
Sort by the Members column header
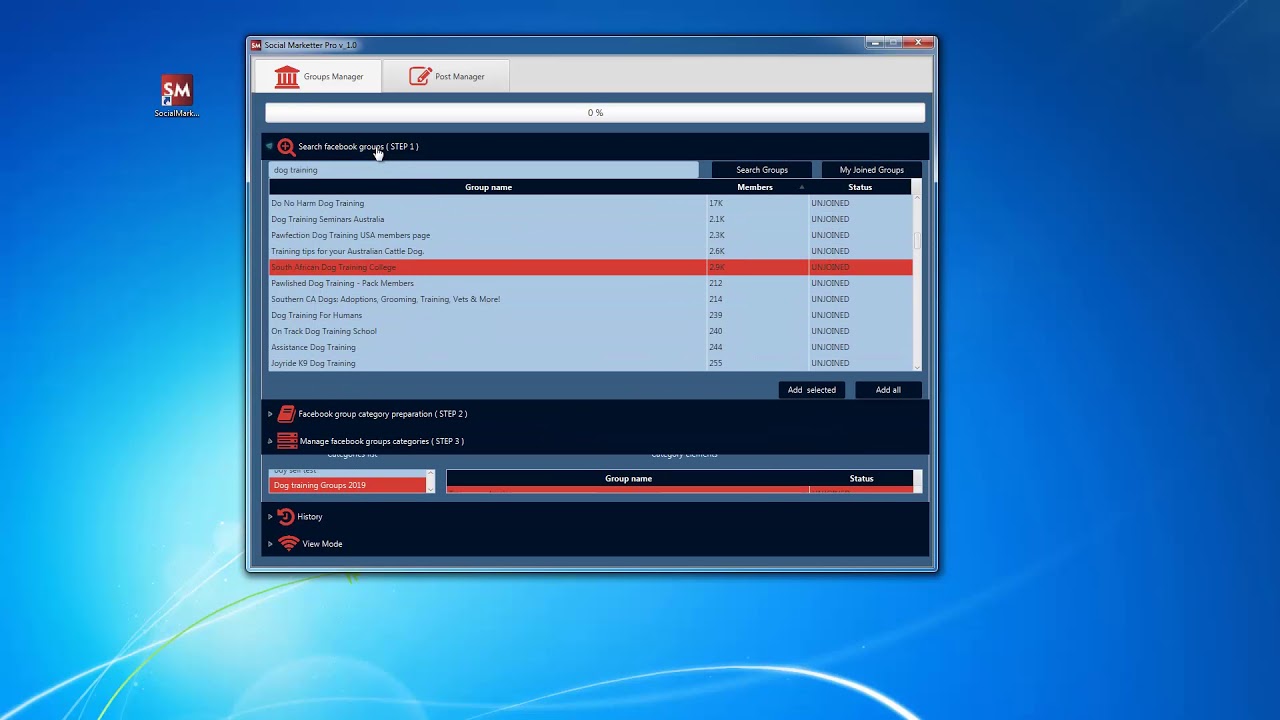point(757,187)
